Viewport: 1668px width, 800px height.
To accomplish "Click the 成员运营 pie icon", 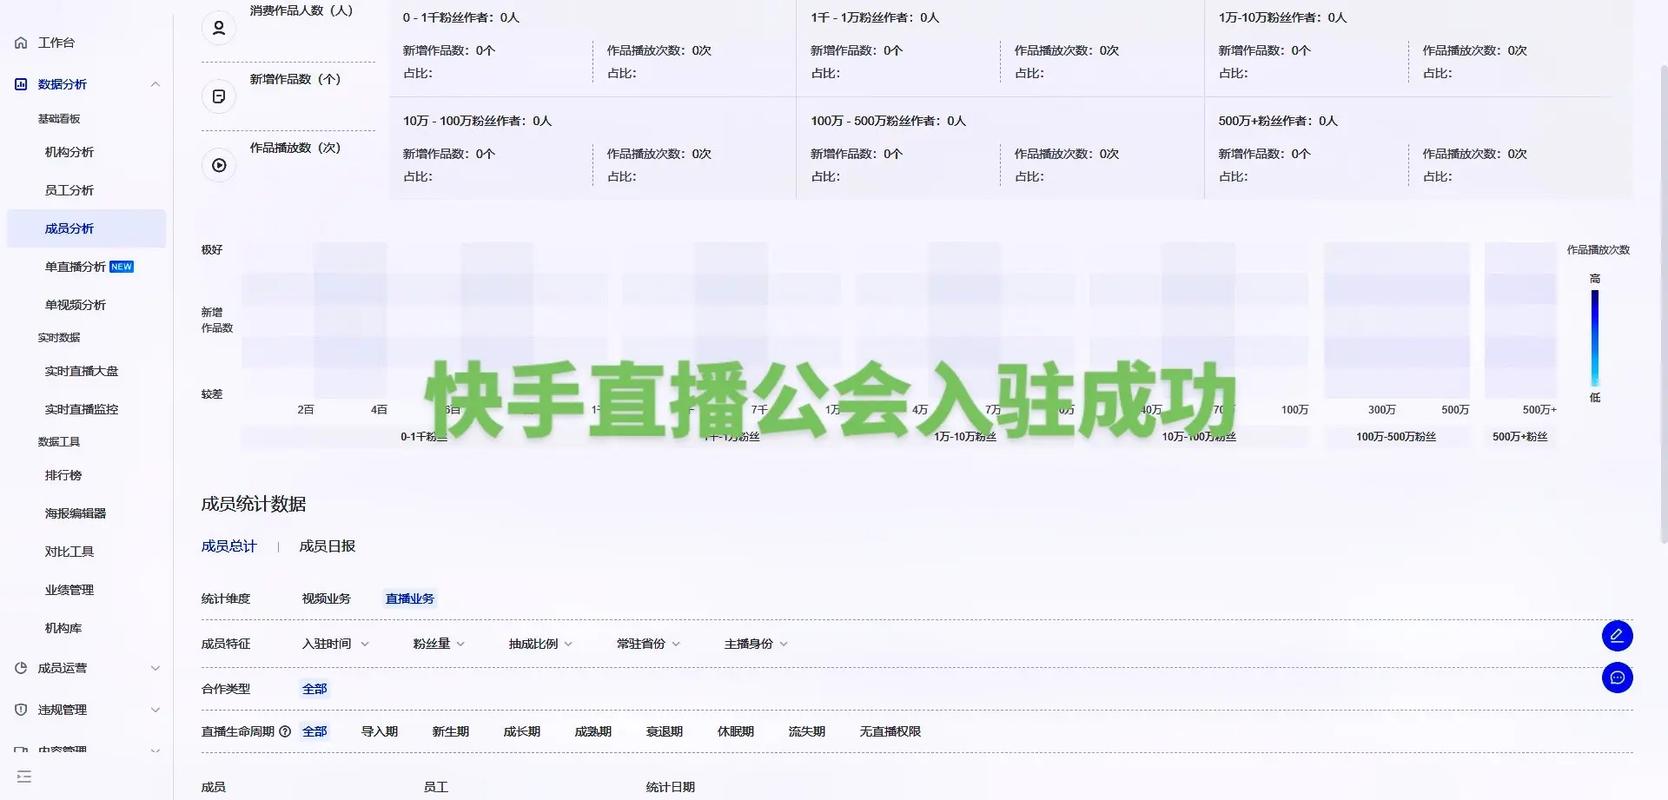I will pos(21,668).
